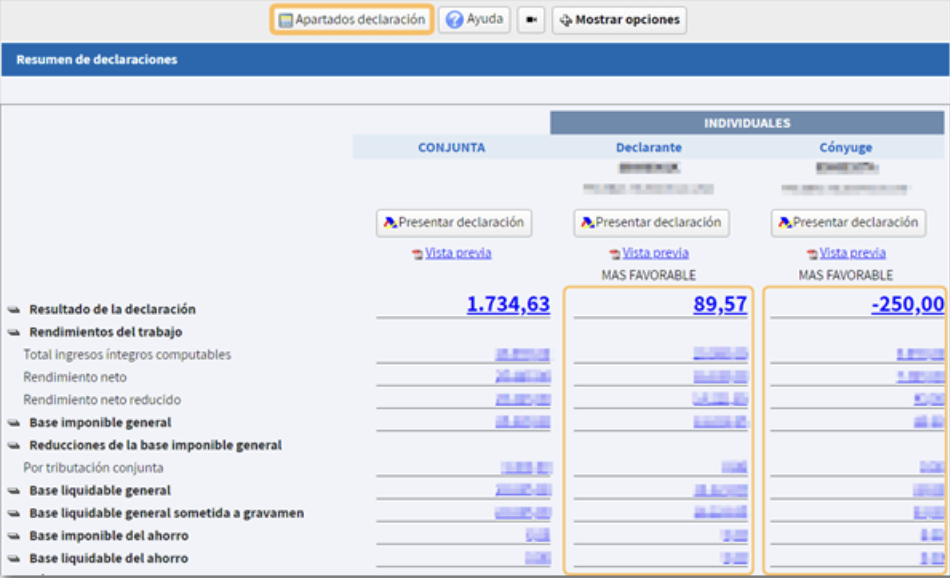
Task: Expand Resultado de la declaración row arrow
Action: click(x=14, y=310)
